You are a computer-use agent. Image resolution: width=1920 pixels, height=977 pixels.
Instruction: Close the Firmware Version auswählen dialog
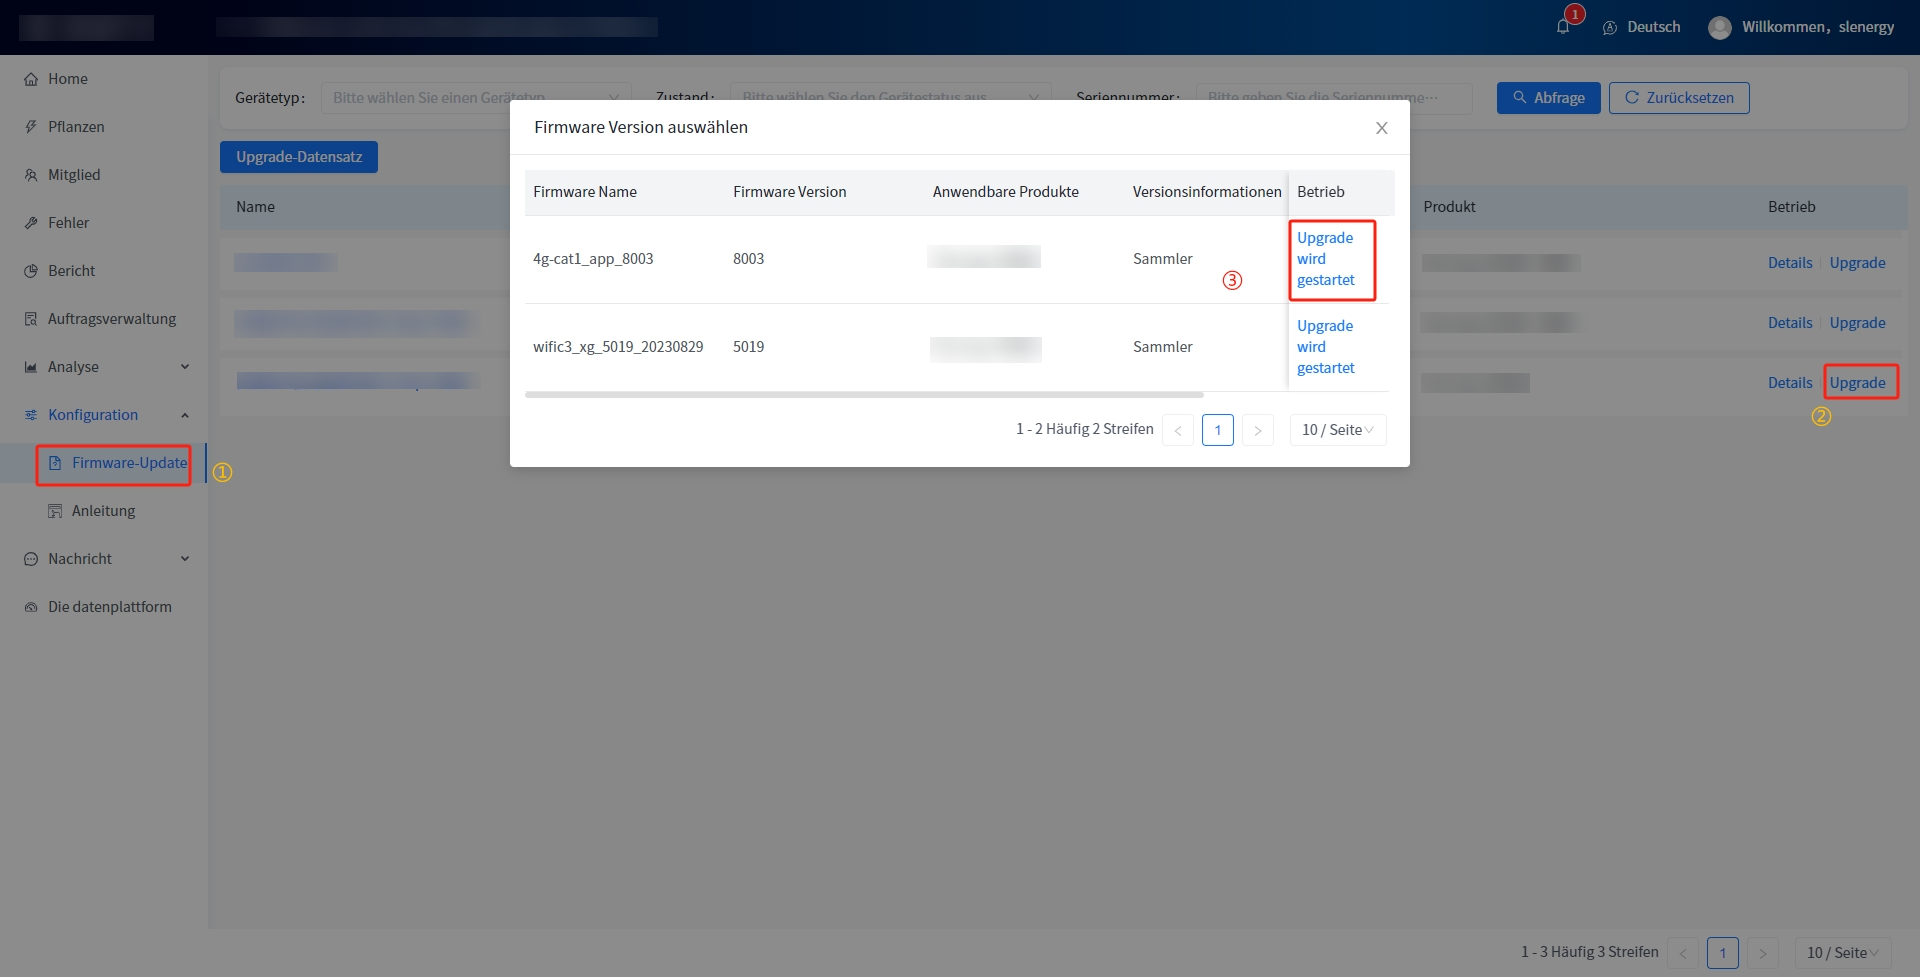tap(1381, 128)
